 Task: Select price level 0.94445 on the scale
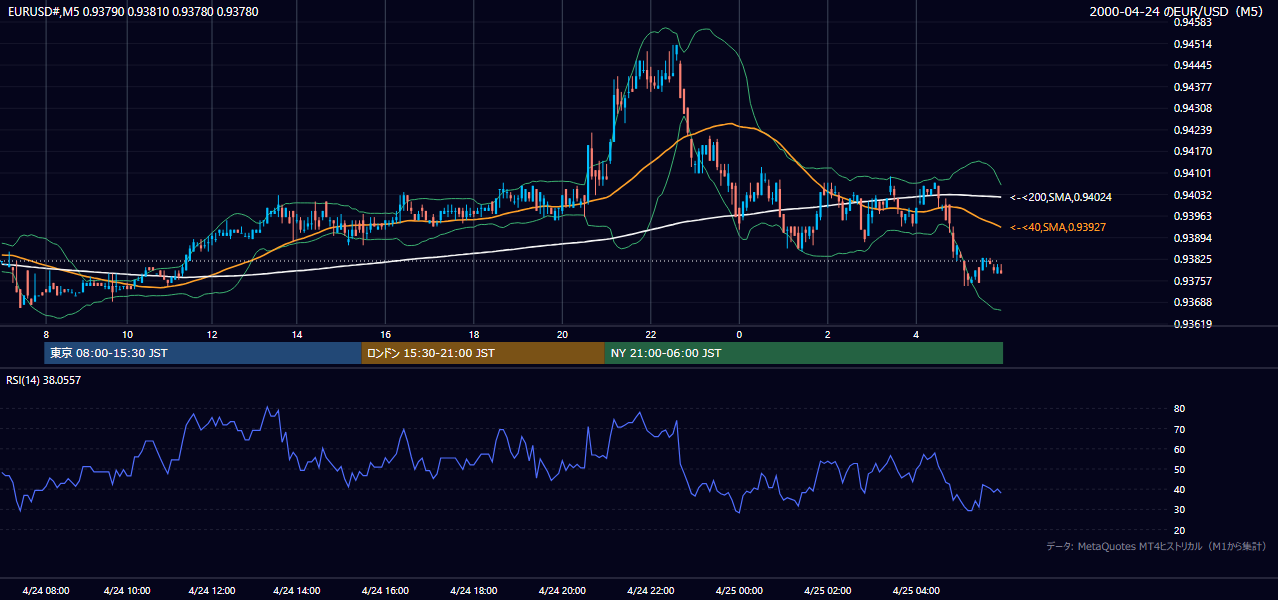(x=1193, y=65)
